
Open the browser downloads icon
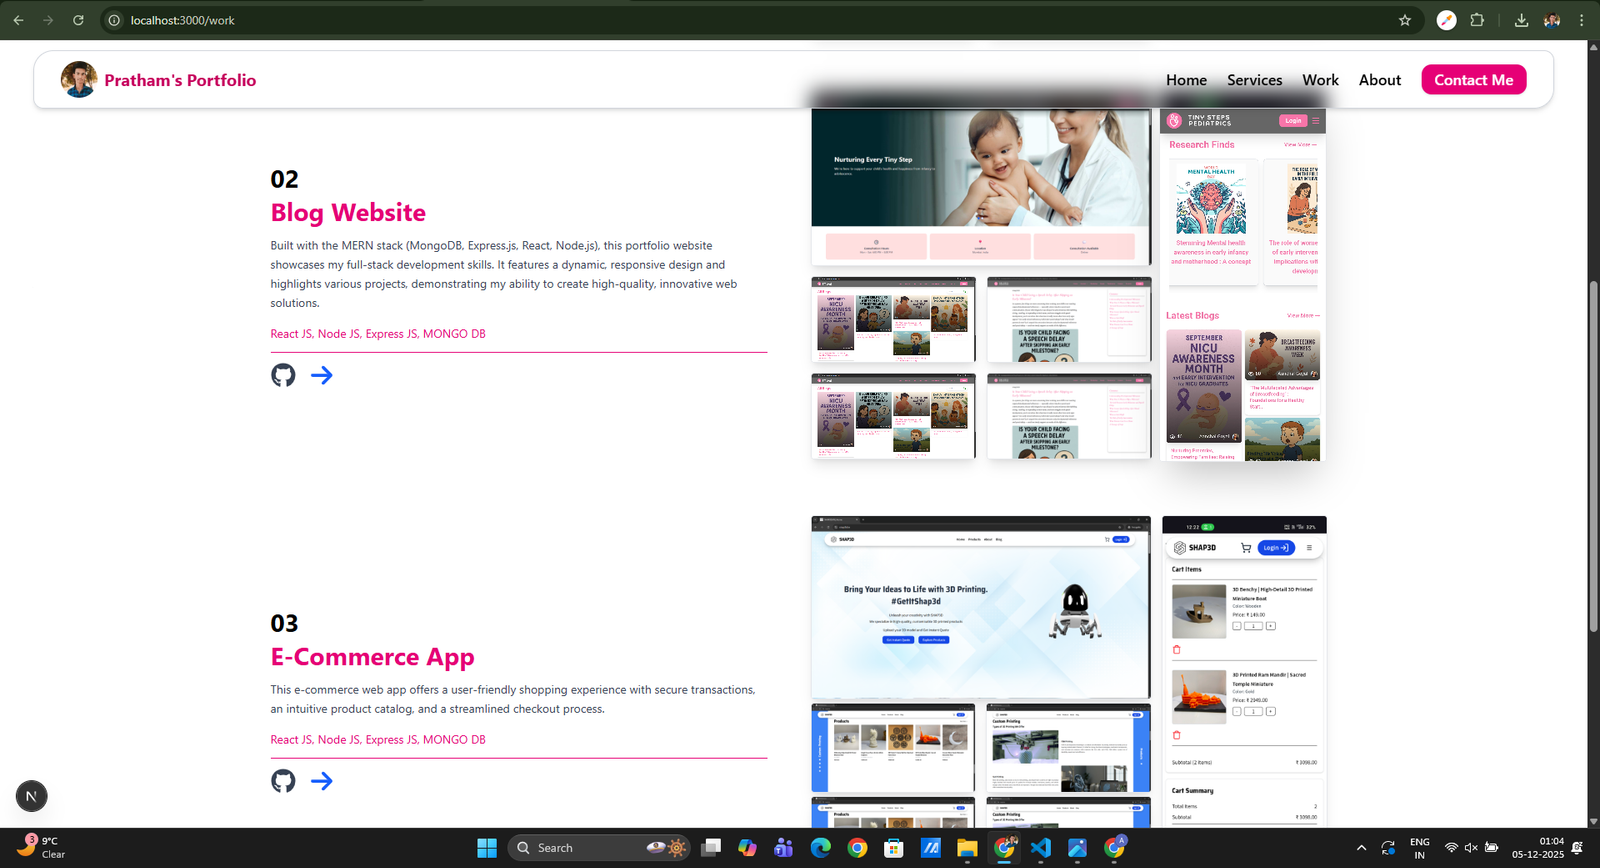pyautogui.click(x=1521, y=20)
